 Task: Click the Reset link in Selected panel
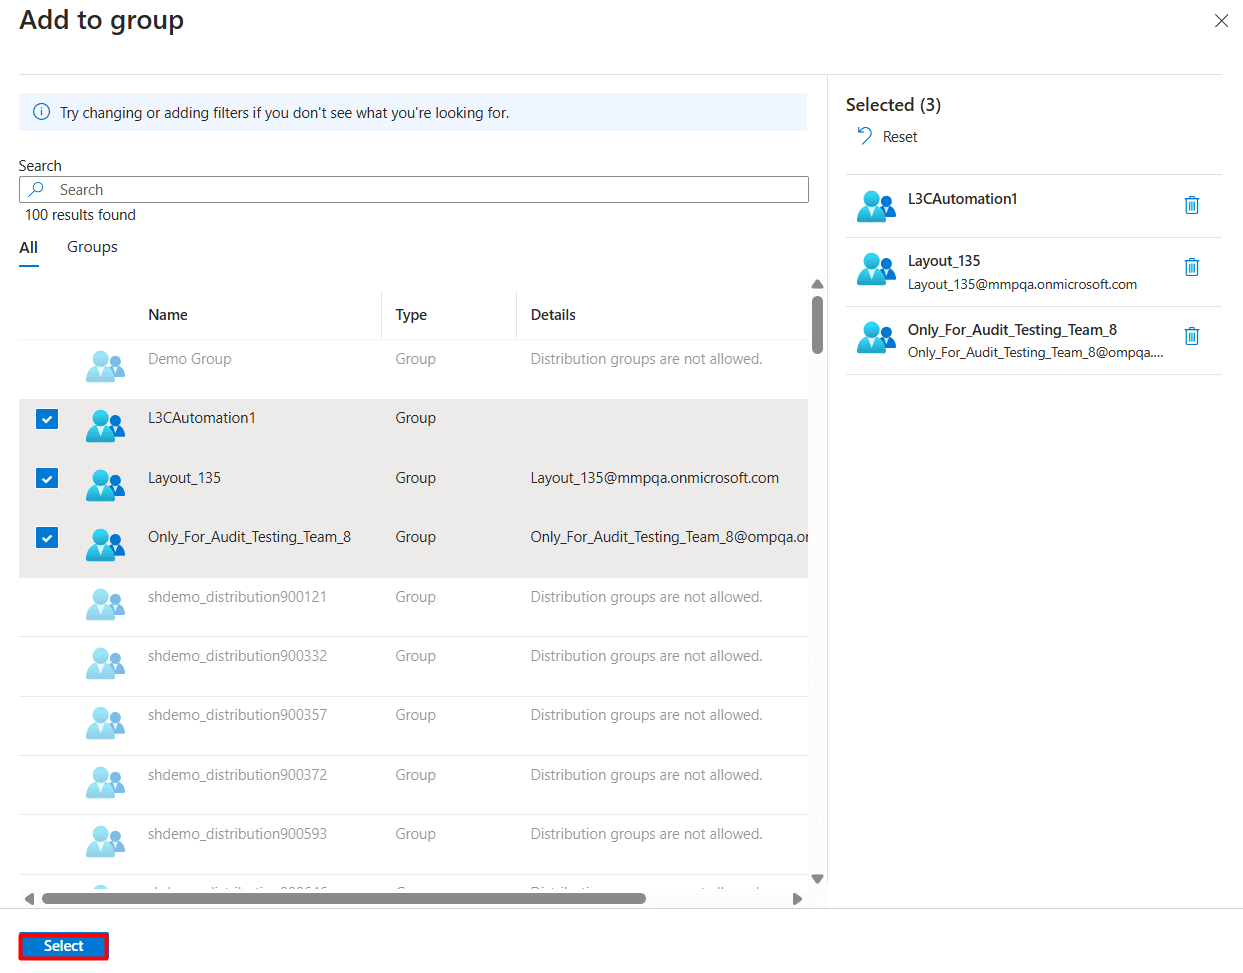point(899,136)
